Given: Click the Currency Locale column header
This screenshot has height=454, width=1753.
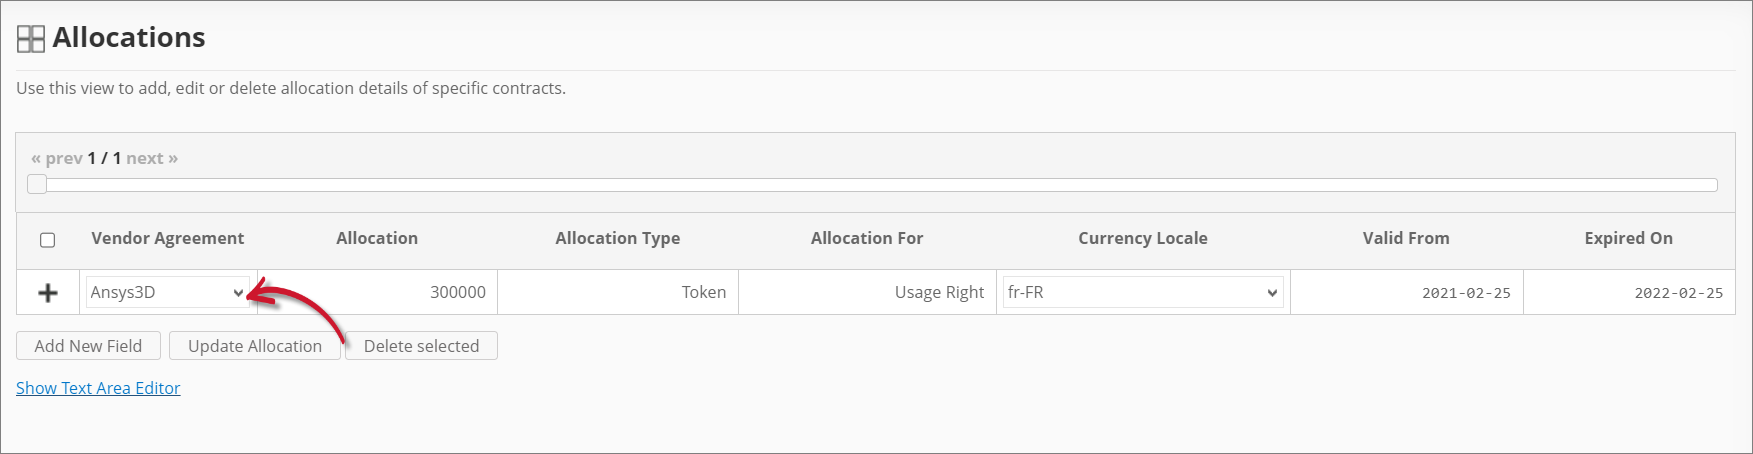Looking at the screenshot, I should click(1142, 238).
